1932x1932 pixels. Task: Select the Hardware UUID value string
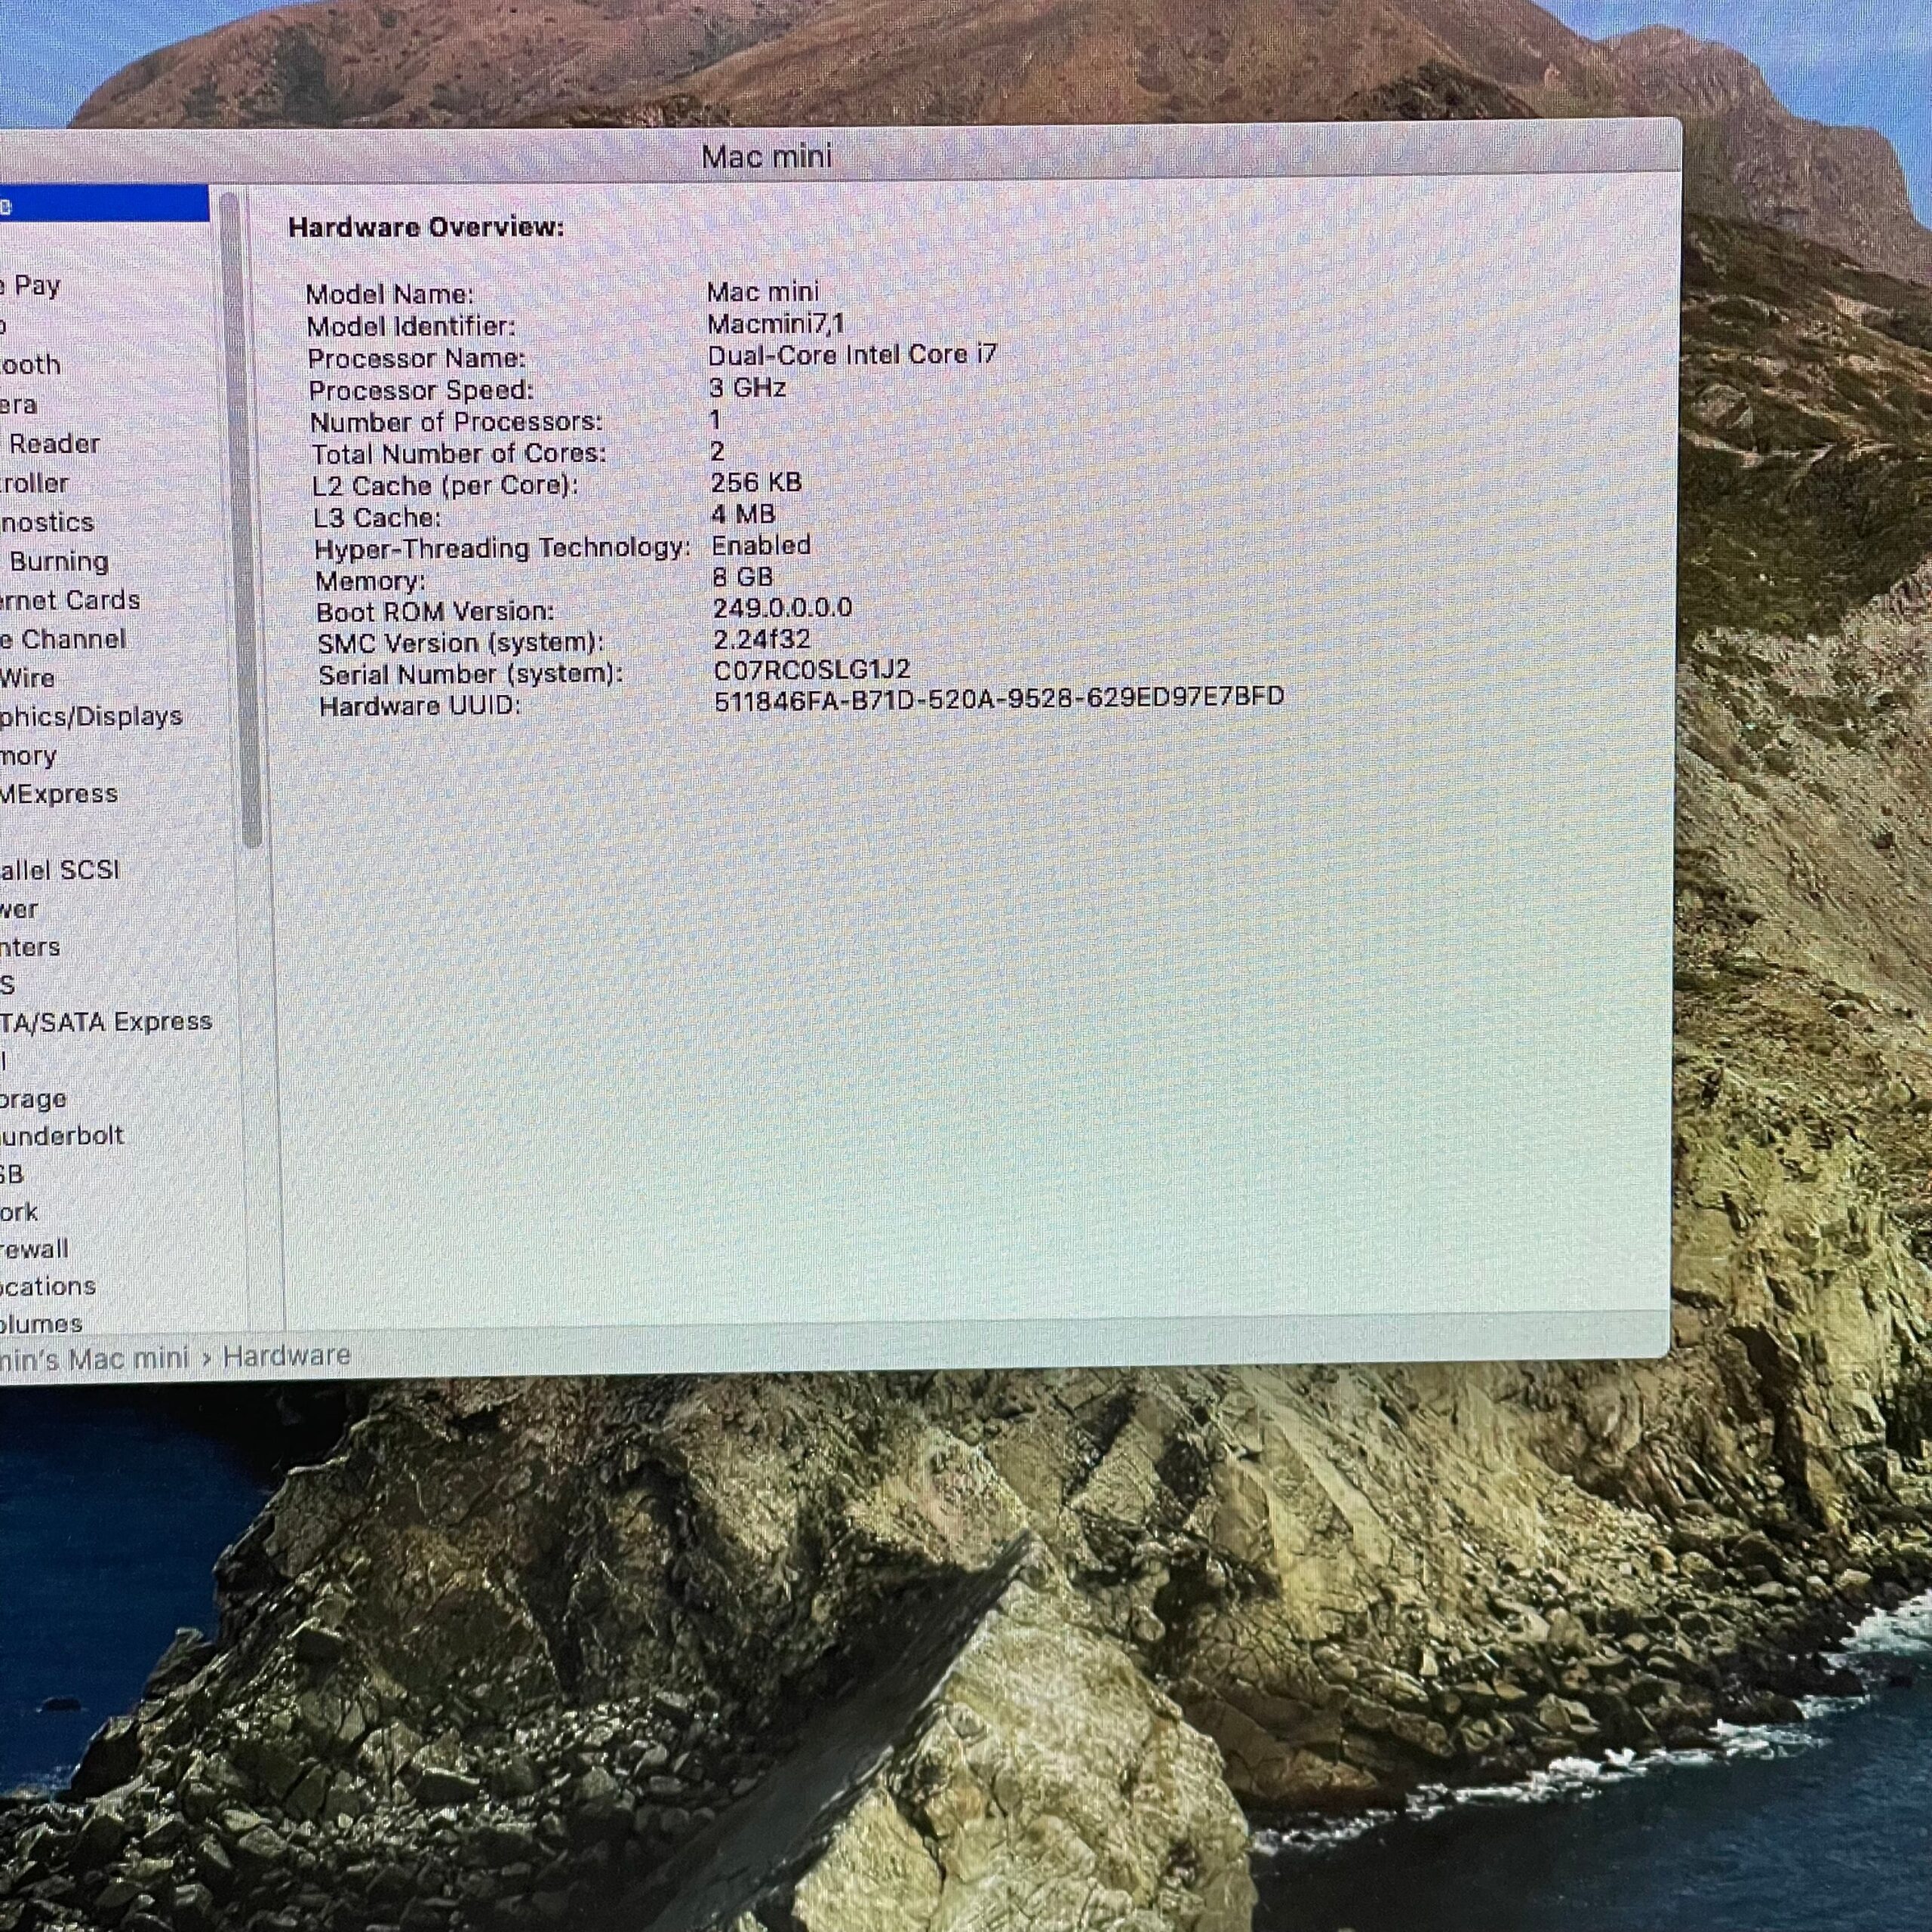[x=999, y=697]
